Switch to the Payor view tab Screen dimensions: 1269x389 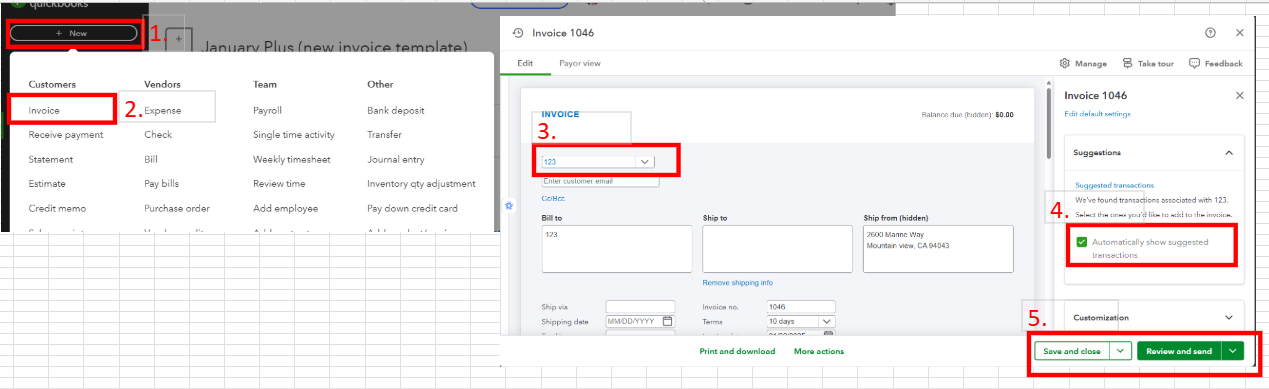(580, 63)
